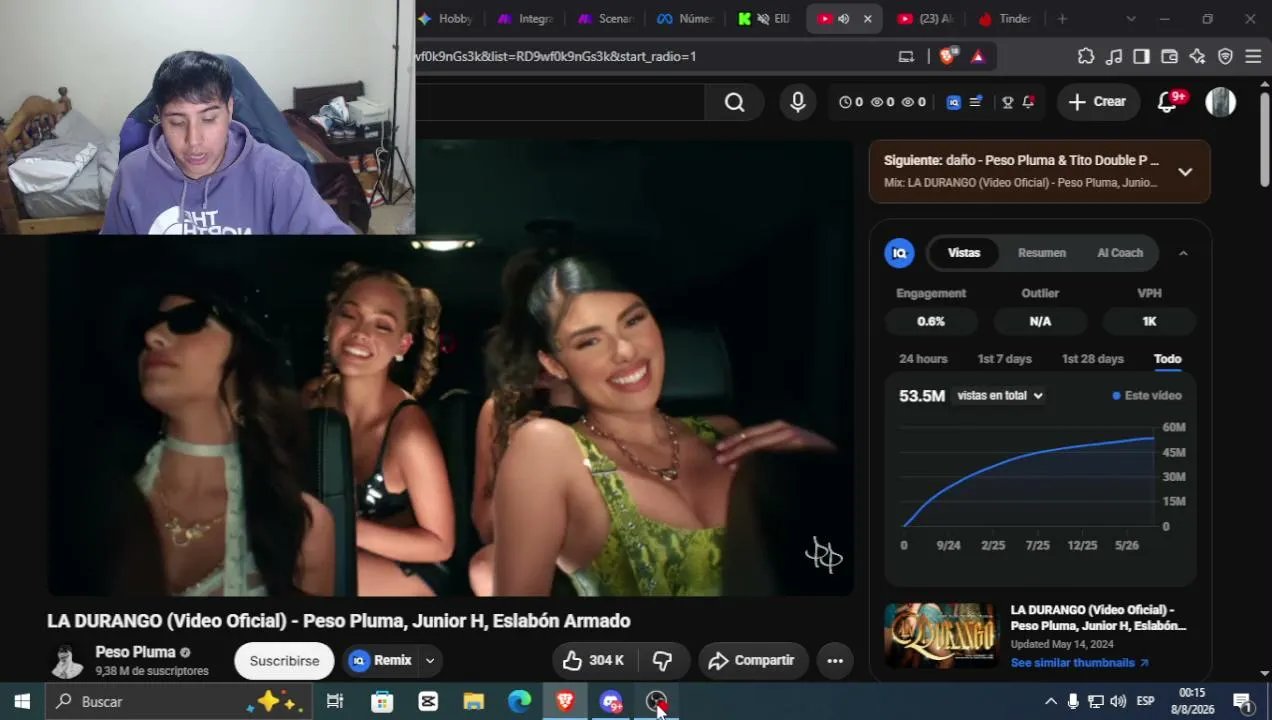Click the Crear button

pyautogui.click(x=1098, y=102)
